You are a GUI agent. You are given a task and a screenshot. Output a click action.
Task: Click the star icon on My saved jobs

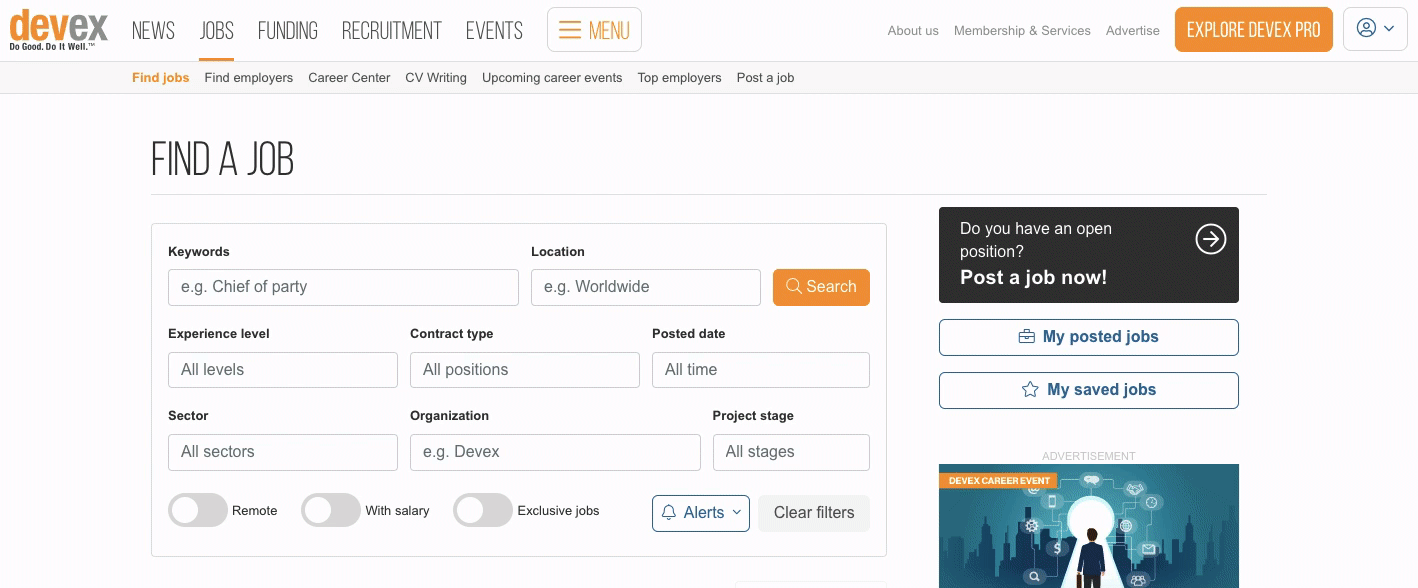pyautogui.click(x=1030, y=390)
